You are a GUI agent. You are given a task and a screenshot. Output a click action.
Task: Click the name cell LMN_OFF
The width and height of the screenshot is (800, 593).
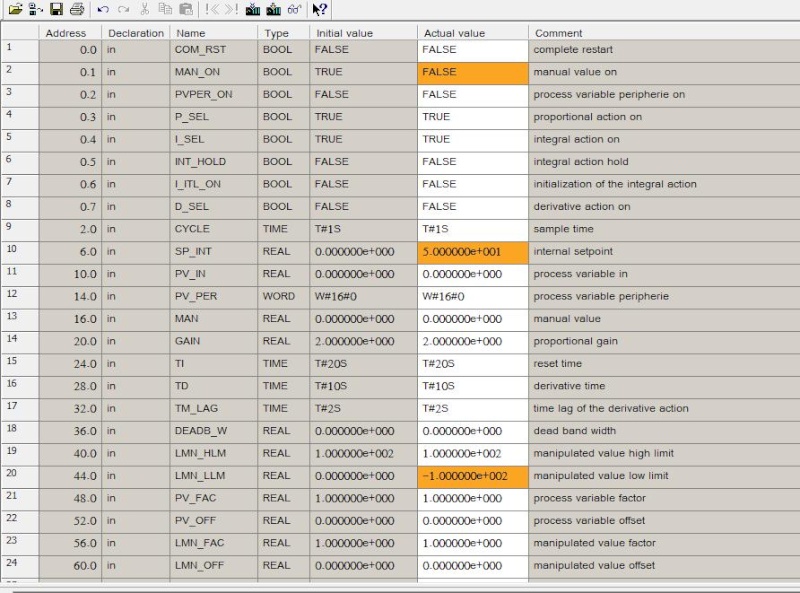[x=214, y=567]
